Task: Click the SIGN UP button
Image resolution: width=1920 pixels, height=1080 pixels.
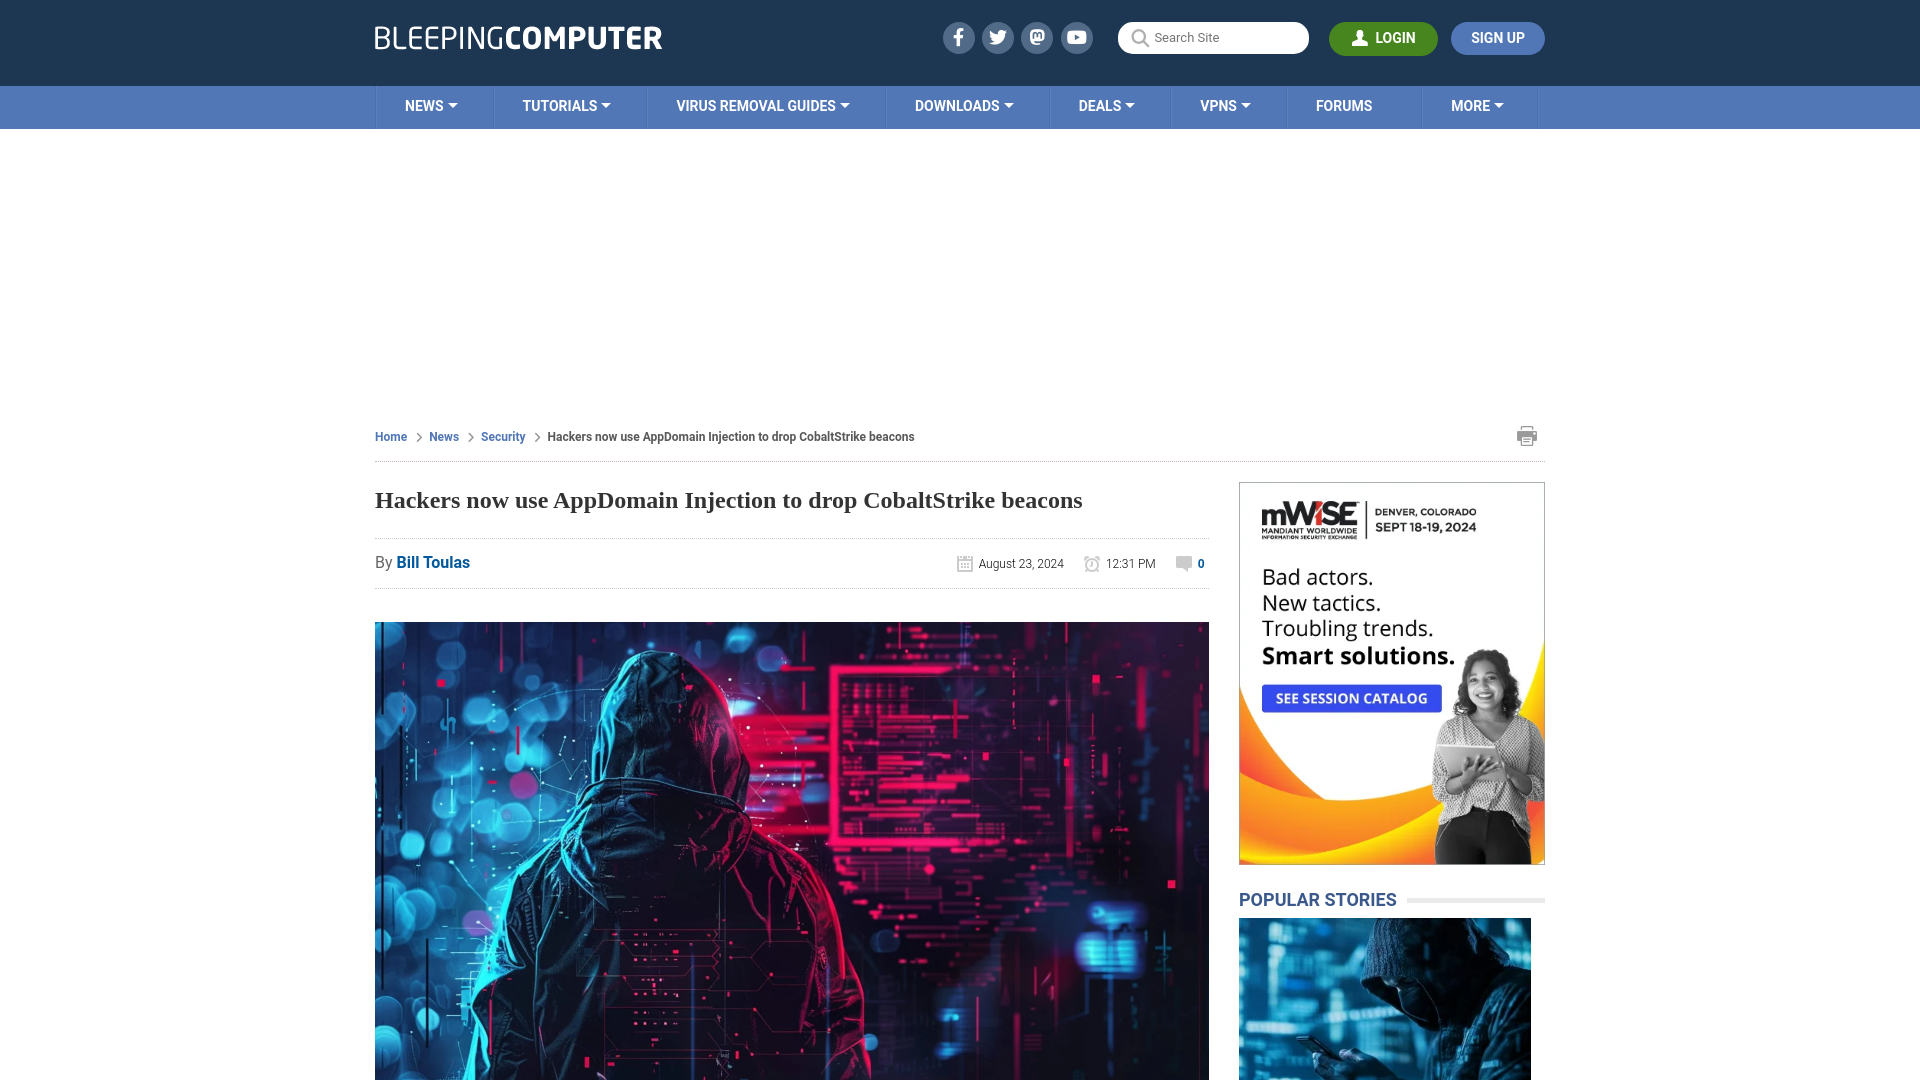Action: pos(1497,37)
